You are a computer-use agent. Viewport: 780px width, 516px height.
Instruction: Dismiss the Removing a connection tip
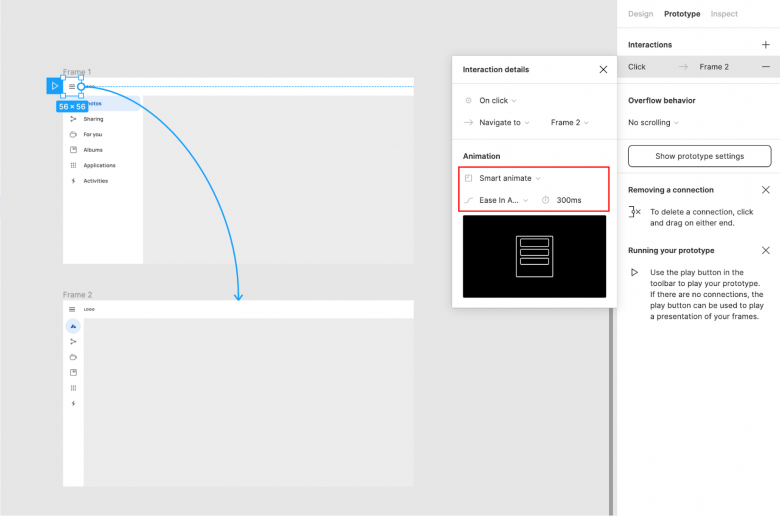pos(765,190)
